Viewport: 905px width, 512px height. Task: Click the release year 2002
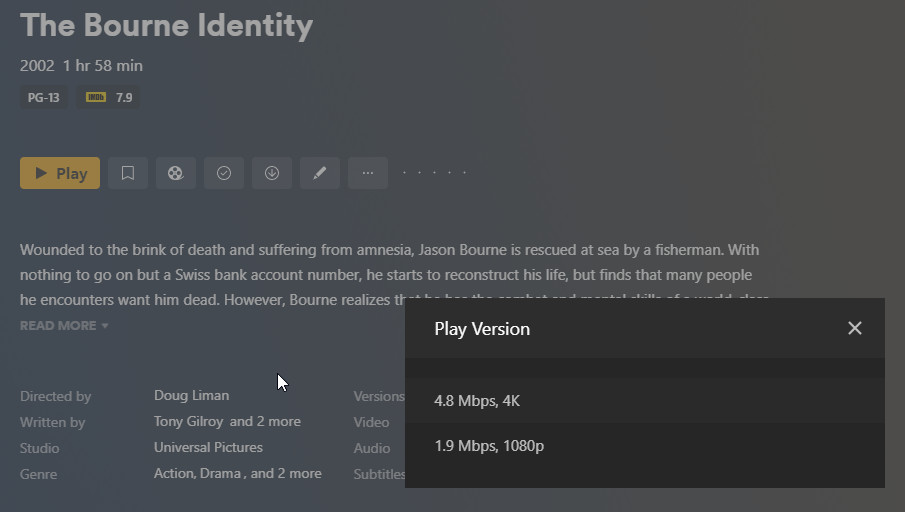point(37,66)
